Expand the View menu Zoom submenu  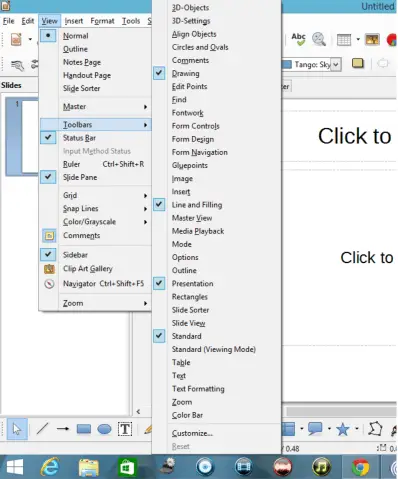click(x=95, y=303)
